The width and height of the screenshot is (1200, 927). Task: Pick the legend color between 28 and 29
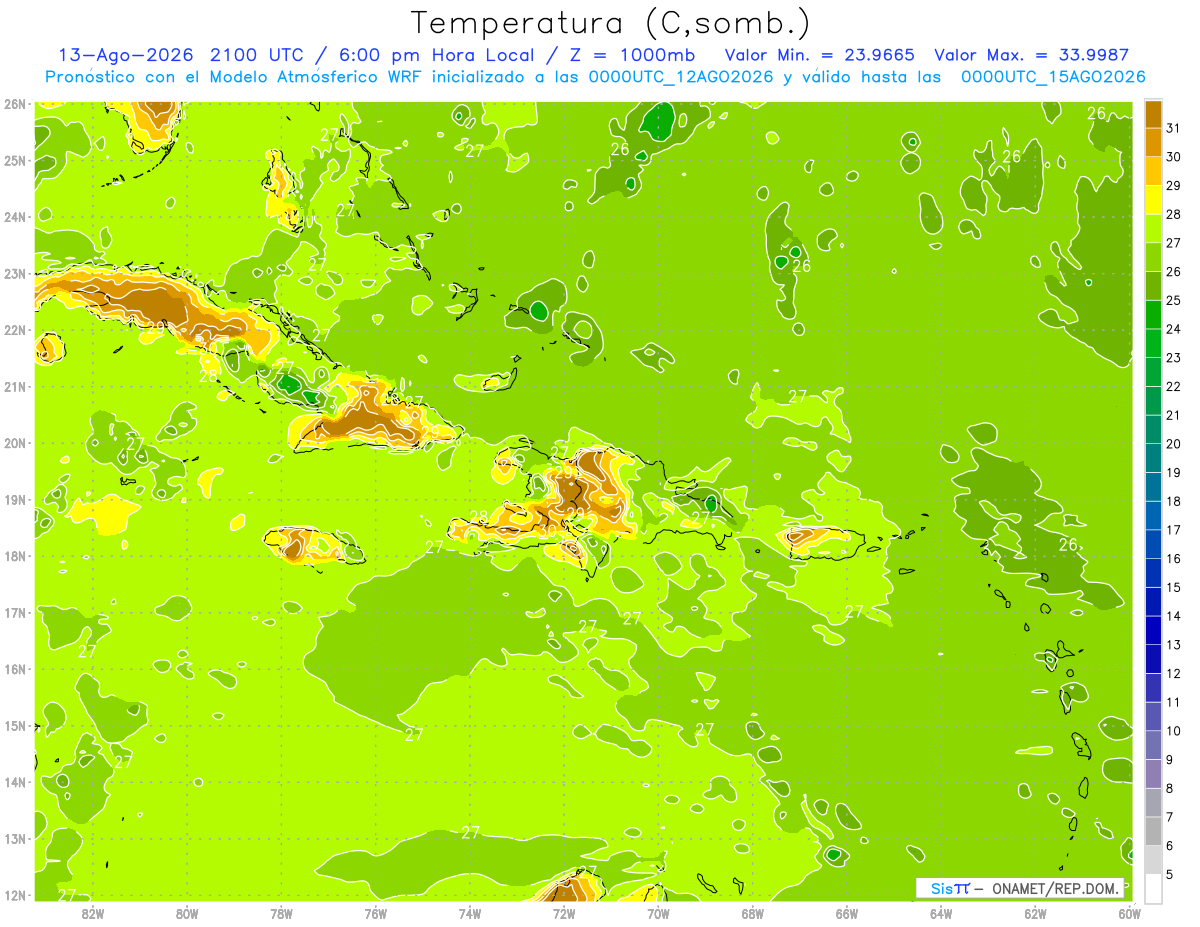click(1153, 200)
